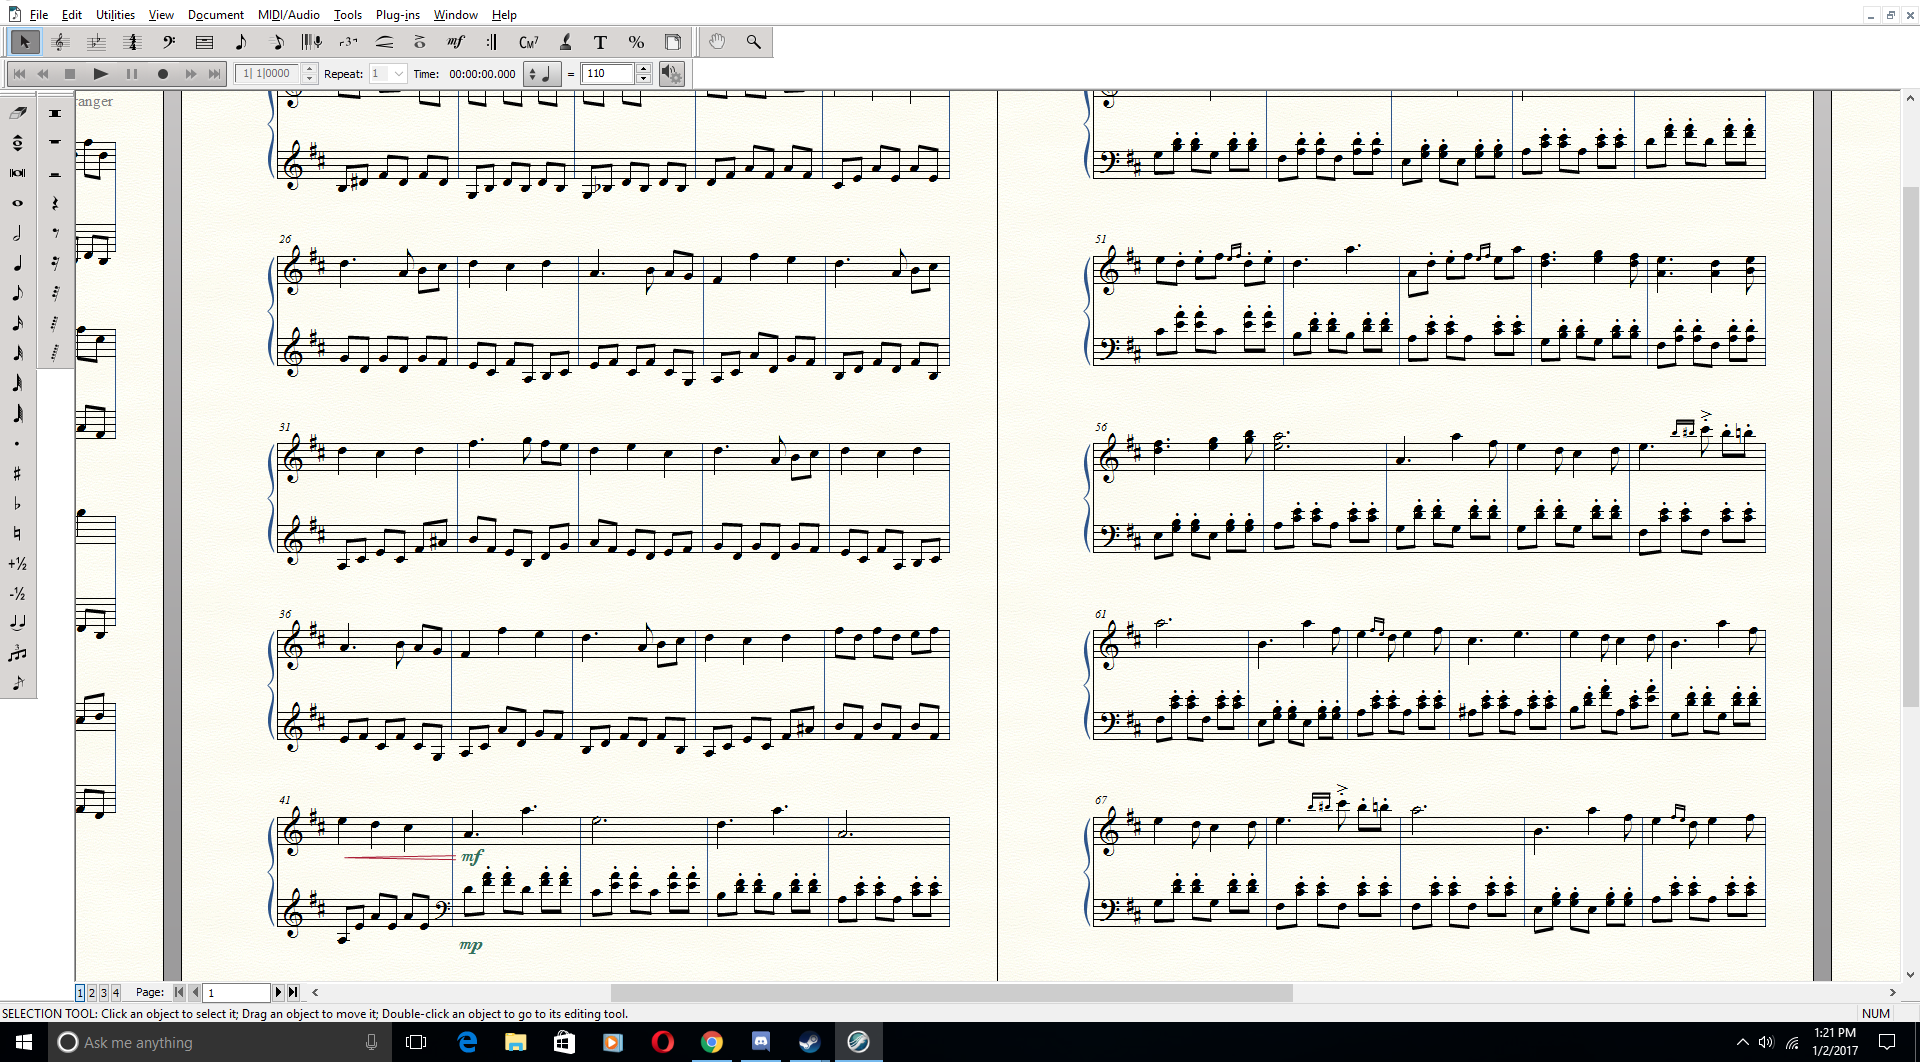The height and width of the screenshot is (1062, 1920).
Task: Open Google Chrome from the taskbar
Action: 711,1042
